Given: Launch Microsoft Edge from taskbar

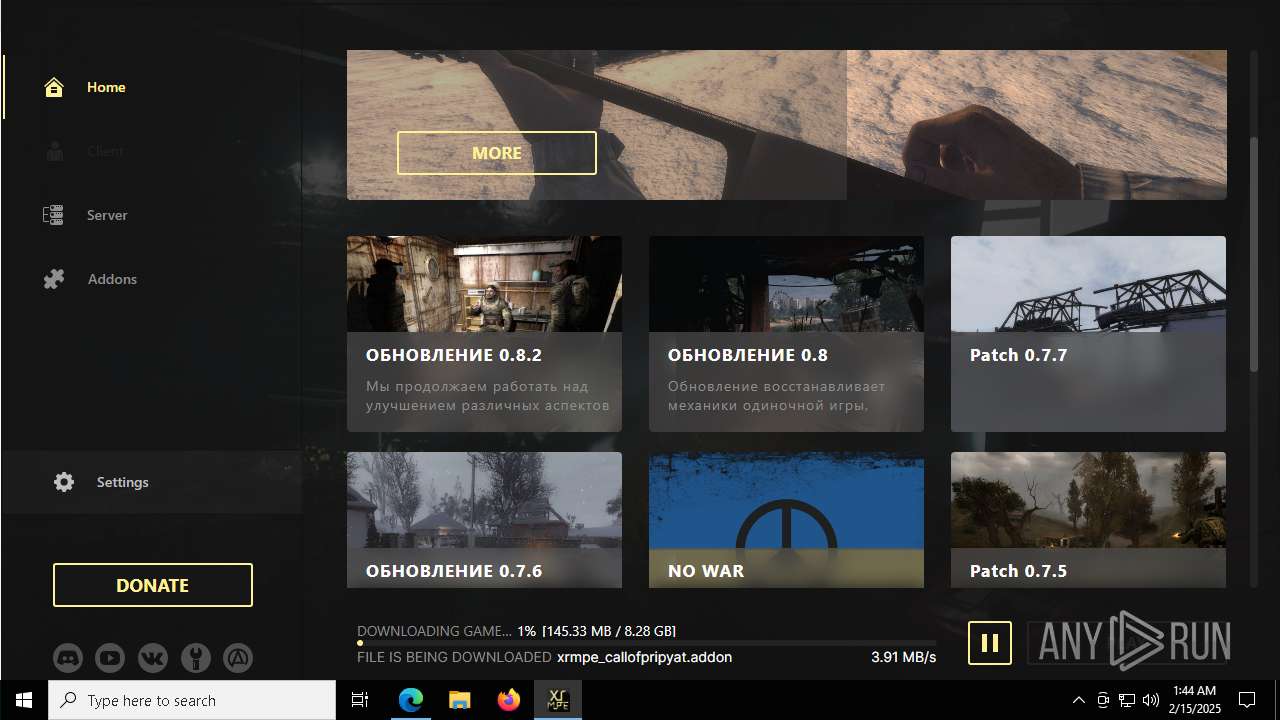Looking at the screenshot, I should [x=411, y=700].
